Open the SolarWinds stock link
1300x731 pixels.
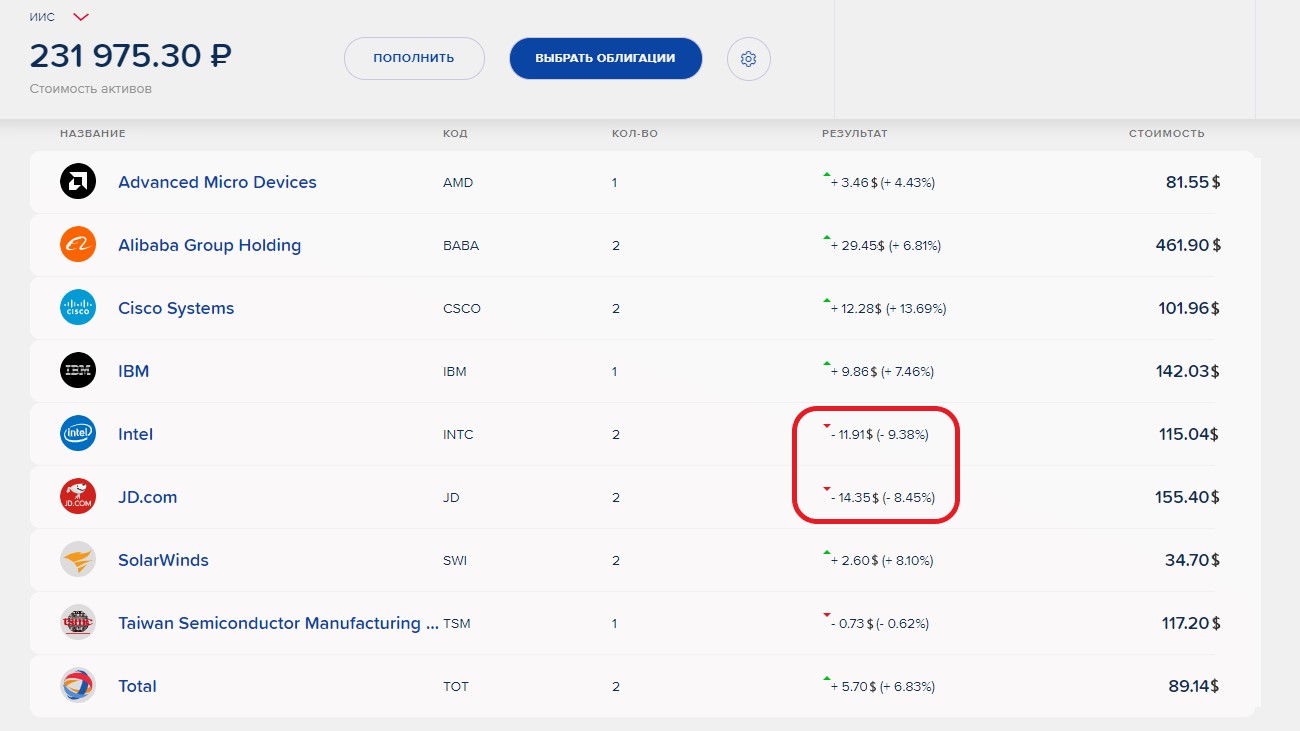tap(163, 560)
